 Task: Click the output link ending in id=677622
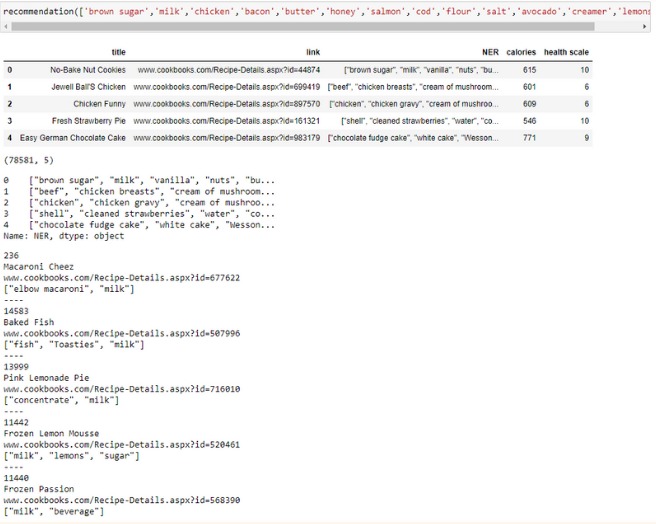coord(122,278)
